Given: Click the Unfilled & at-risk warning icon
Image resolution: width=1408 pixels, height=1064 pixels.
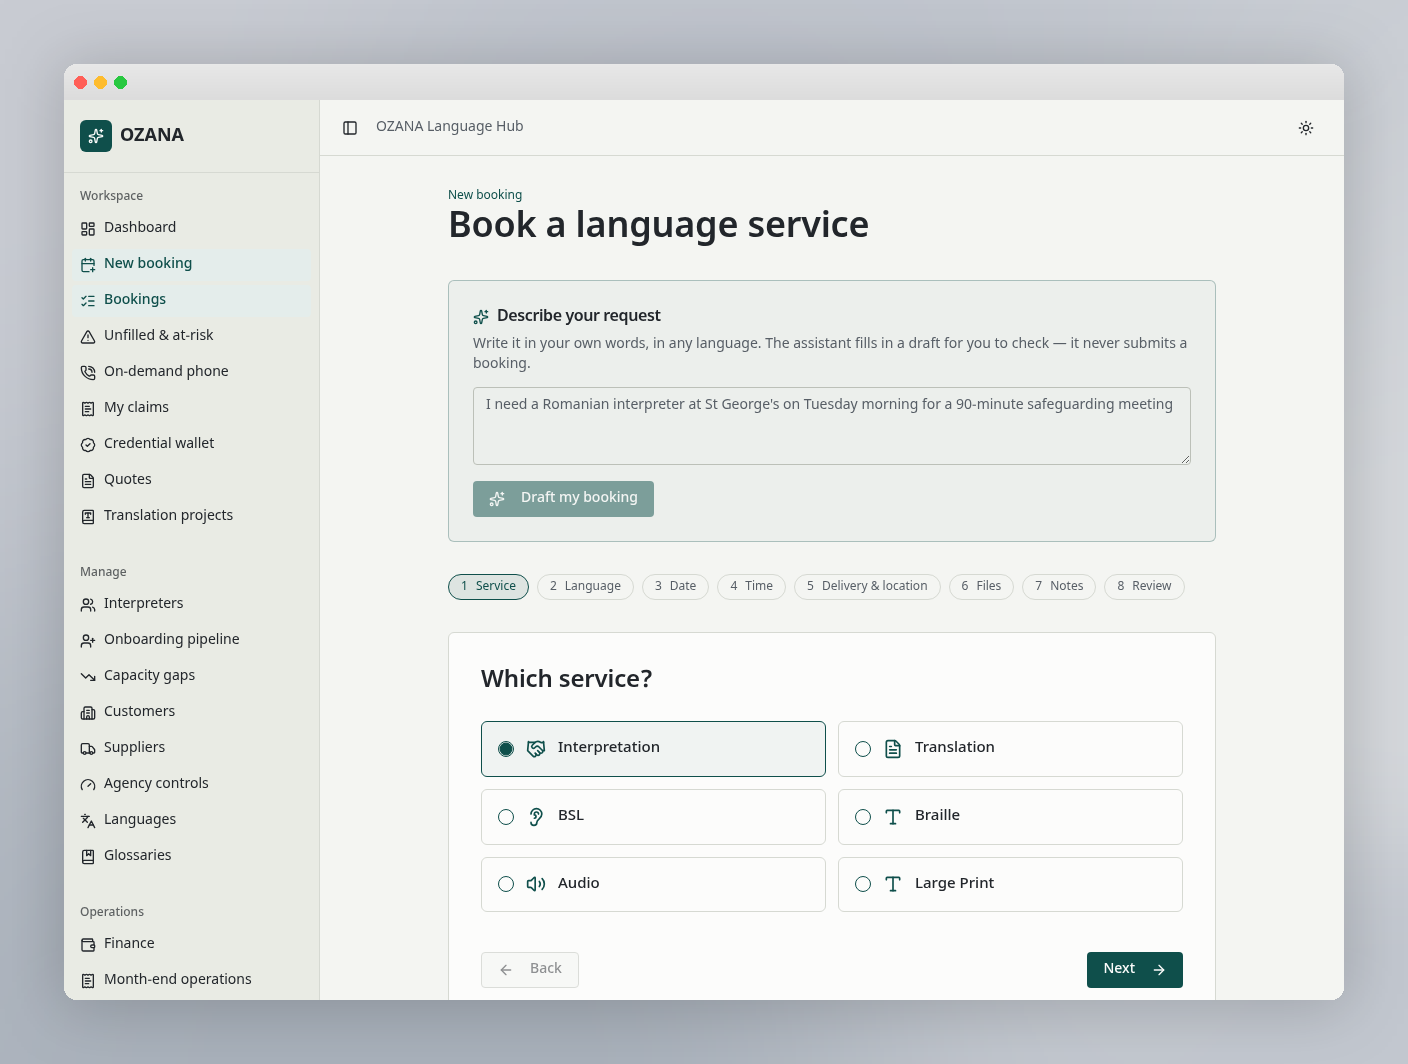Looking at the screenshot, I should [88, 337].
